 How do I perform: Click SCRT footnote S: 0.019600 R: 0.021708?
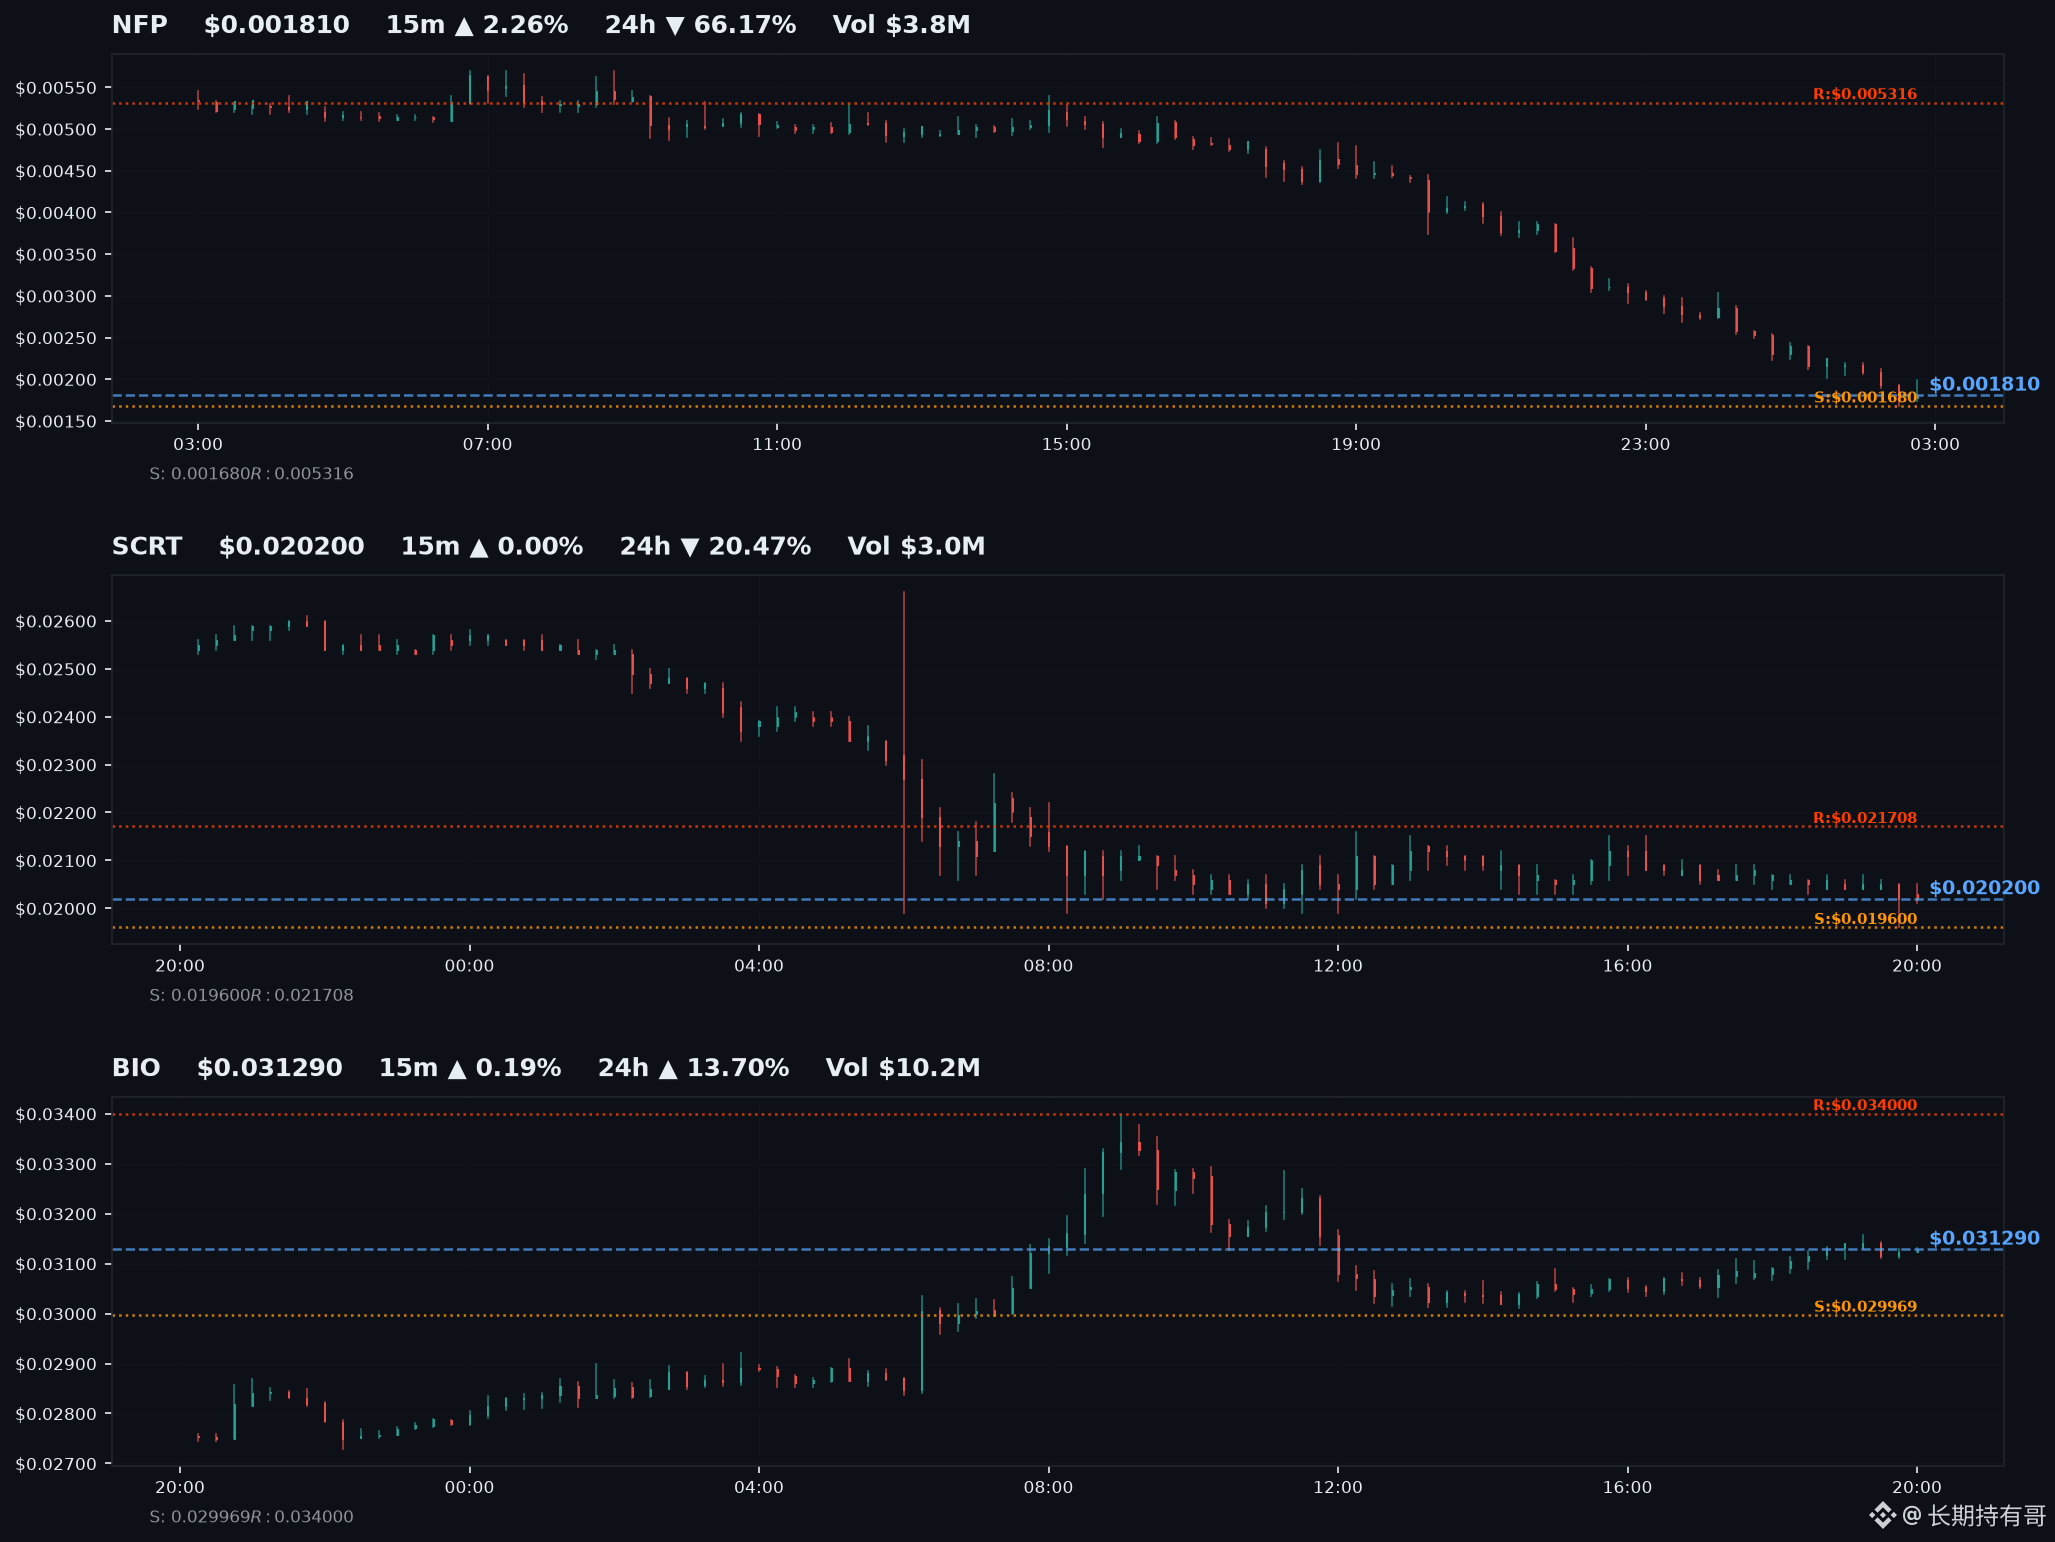tap(251, 996)
